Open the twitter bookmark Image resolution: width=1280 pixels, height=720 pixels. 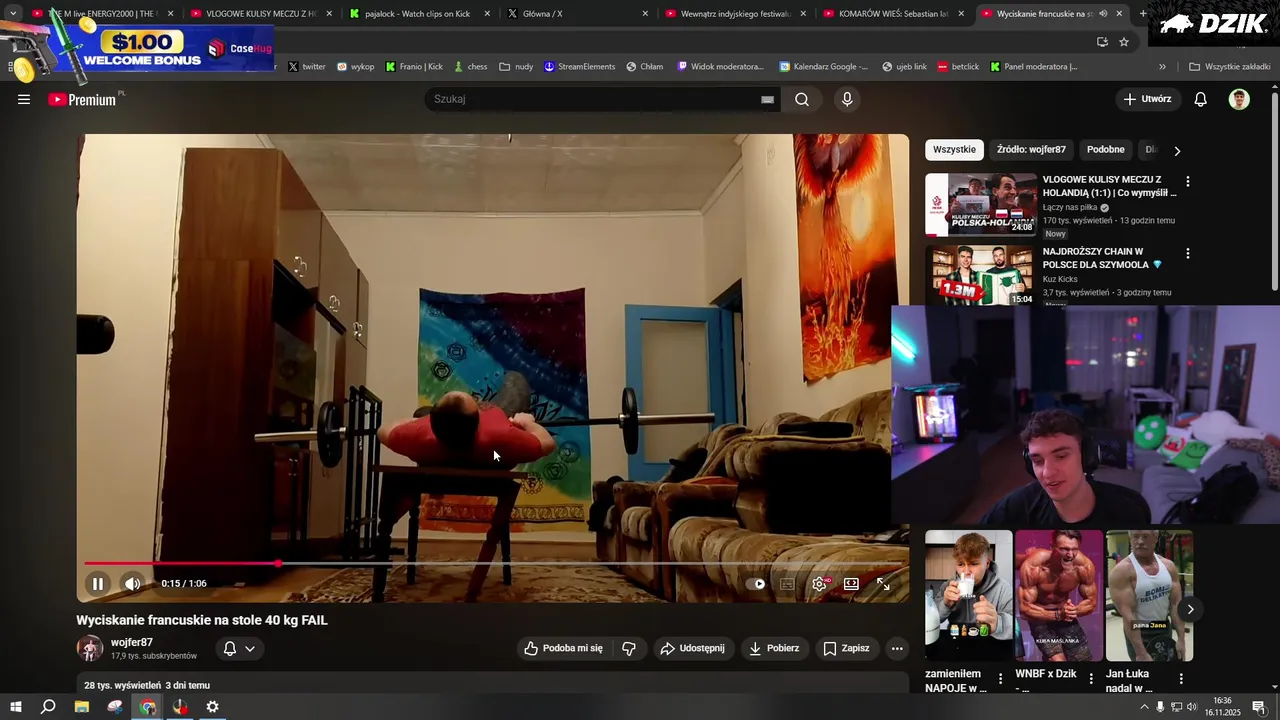pos(307,67)
